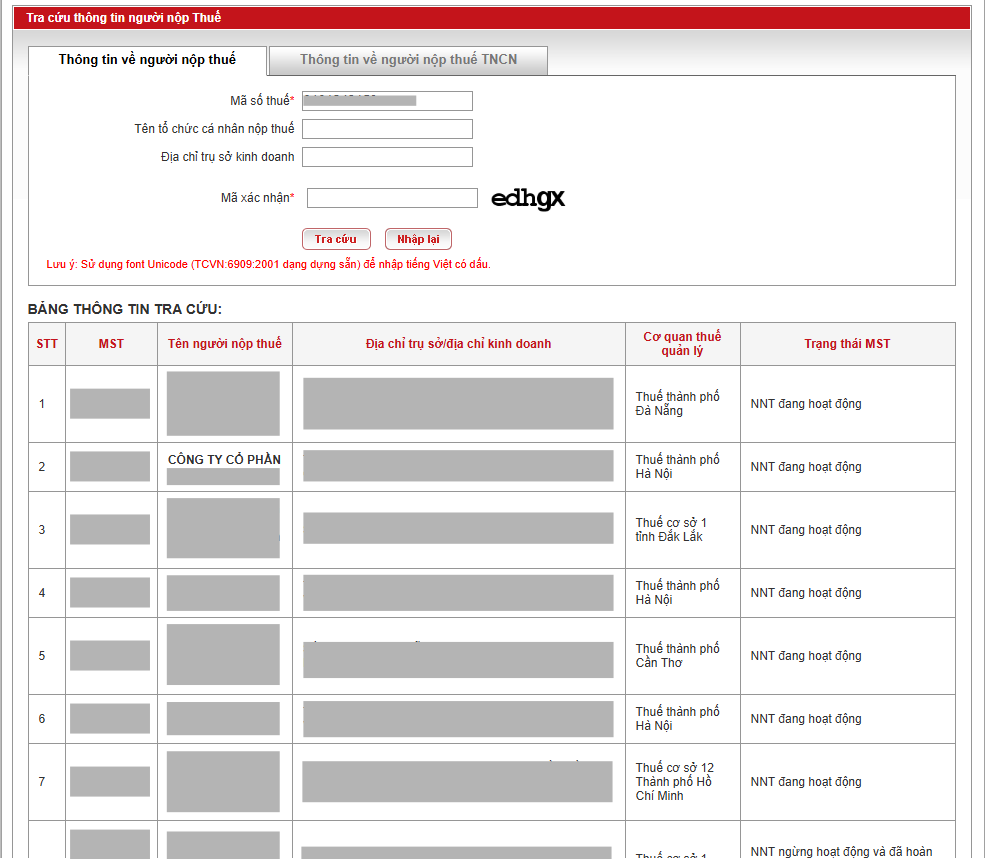This screenshot has width=985, height=859.
Task: Click the Nhập lại reset button
Action: (418, 239)
